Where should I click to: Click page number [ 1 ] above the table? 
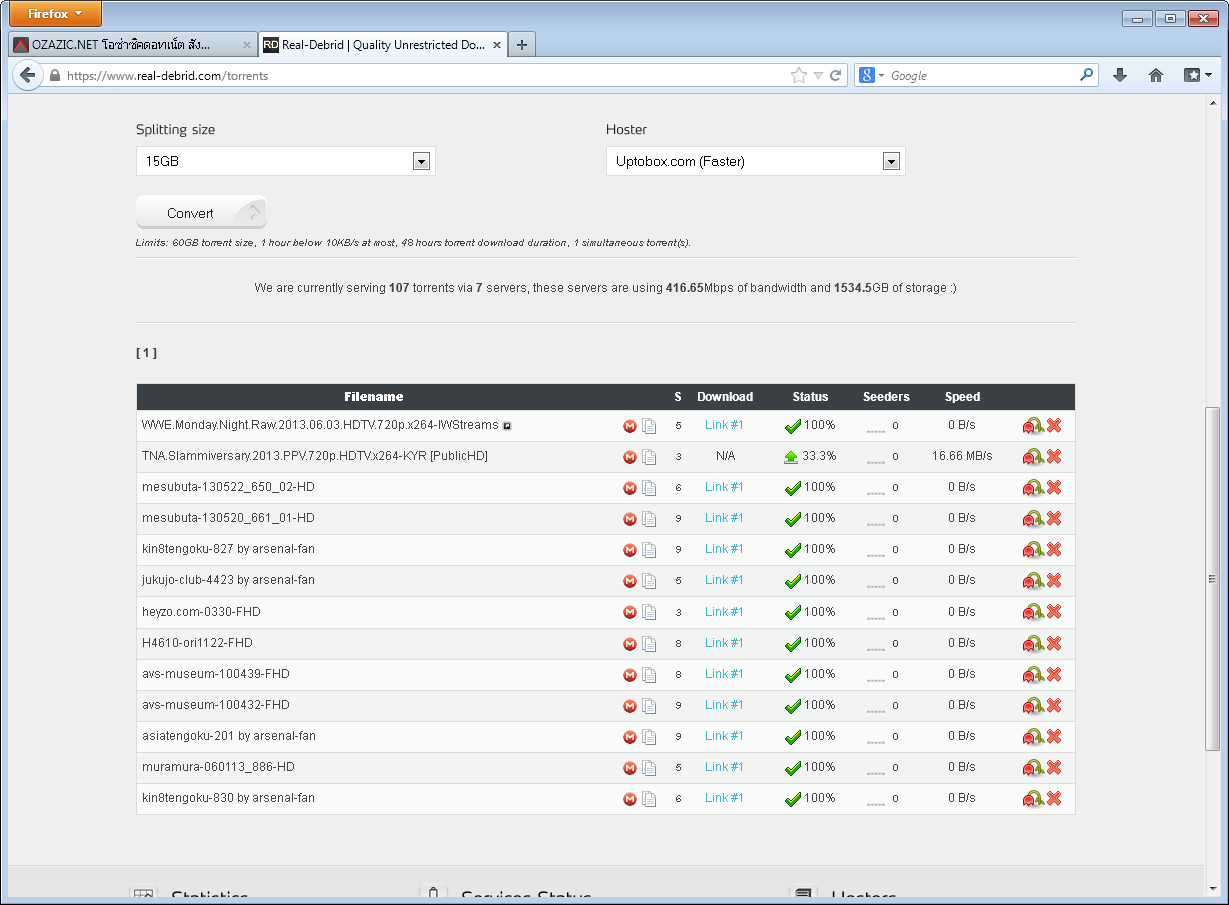(x=146, y=353)
